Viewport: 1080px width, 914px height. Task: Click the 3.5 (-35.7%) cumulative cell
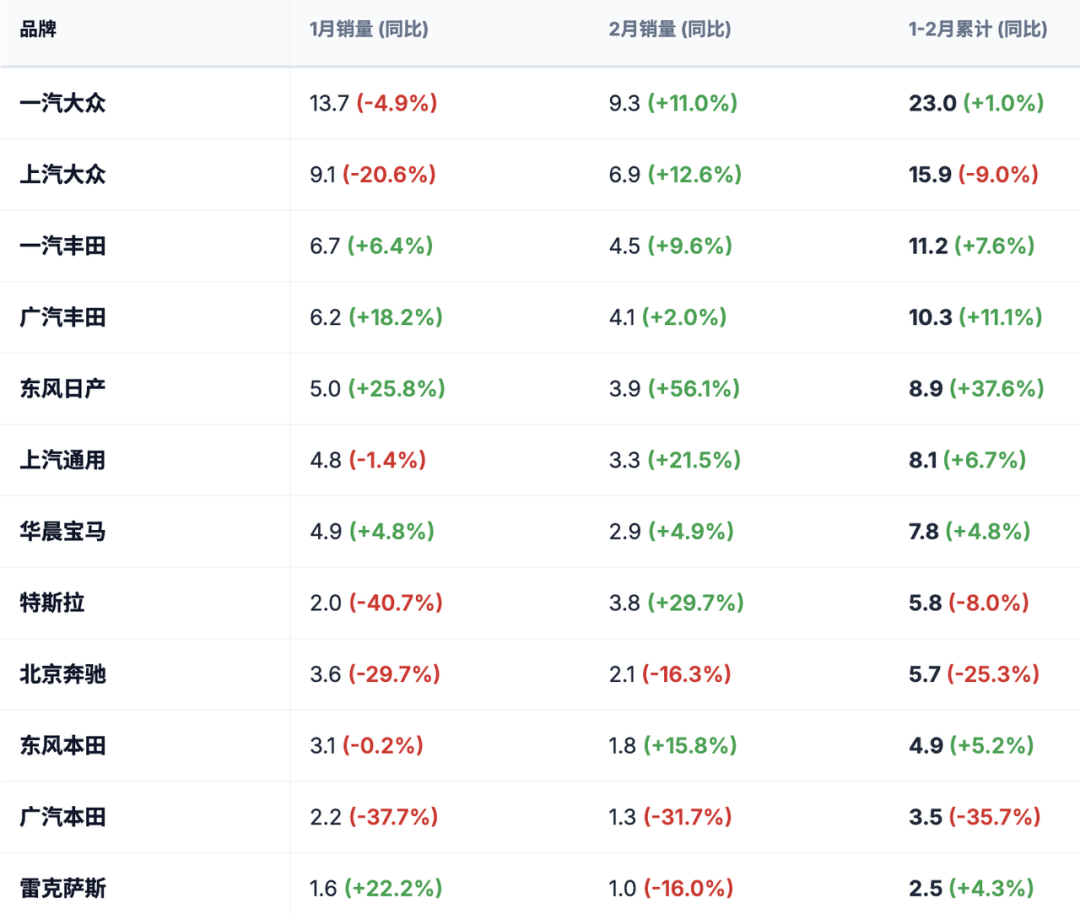[x=975, y=817]
